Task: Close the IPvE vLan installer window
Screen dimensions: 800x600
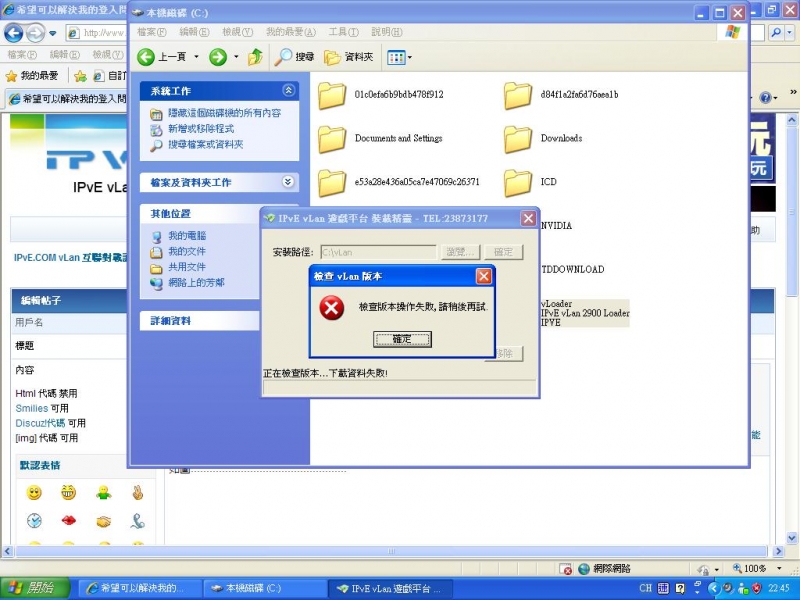Action: pyautogui.click(x=528, y=218)
